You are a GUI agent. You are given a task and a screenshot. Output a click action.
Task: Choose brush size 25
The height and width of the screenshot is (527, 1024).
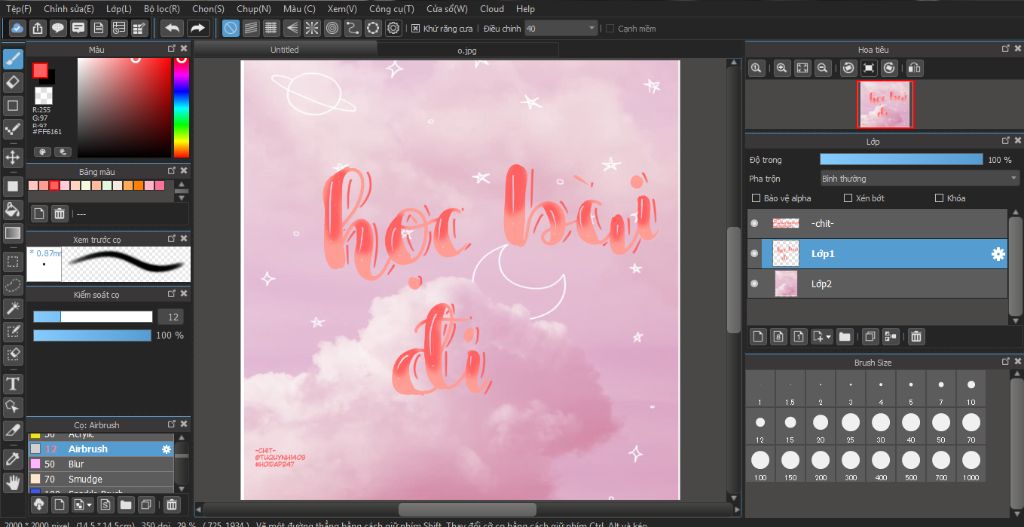click(x=850, y=427)
